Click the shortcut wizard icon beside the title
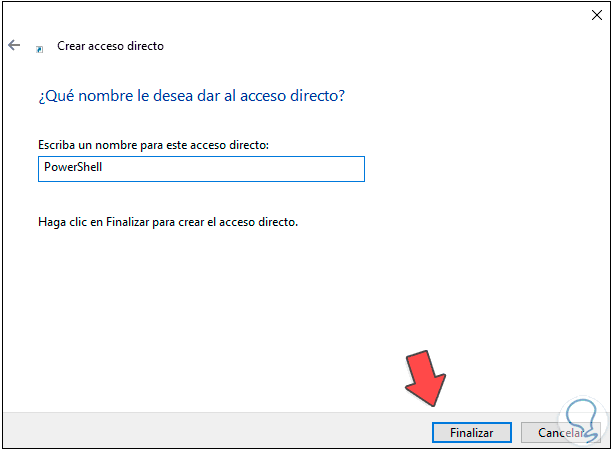This screenshot has height=450, width=613. tap(40, 48)
